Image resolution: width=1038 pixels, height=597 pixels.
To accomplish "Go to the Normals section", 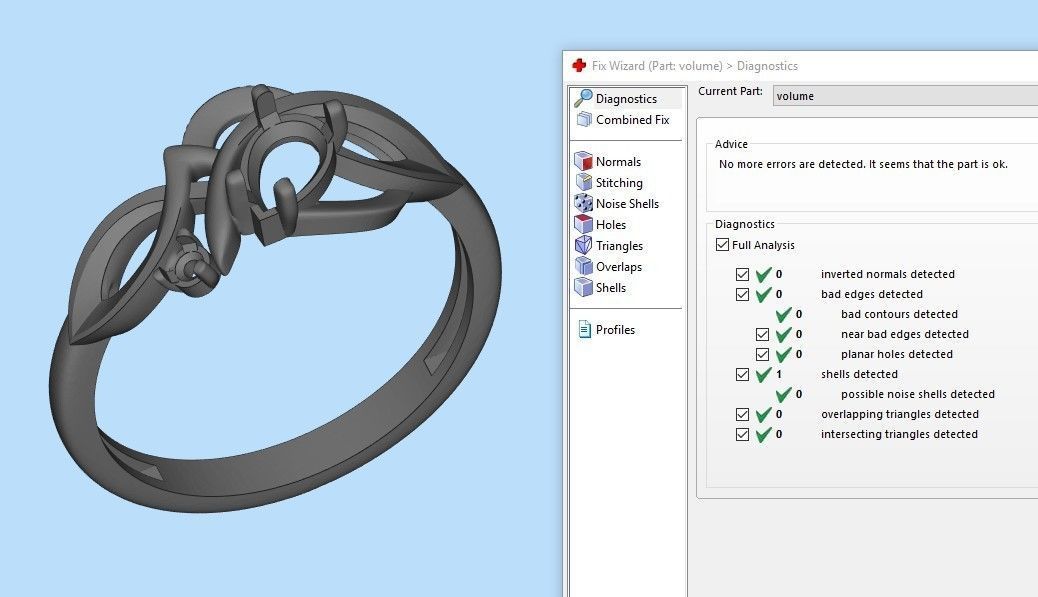I will coord(618,161).
